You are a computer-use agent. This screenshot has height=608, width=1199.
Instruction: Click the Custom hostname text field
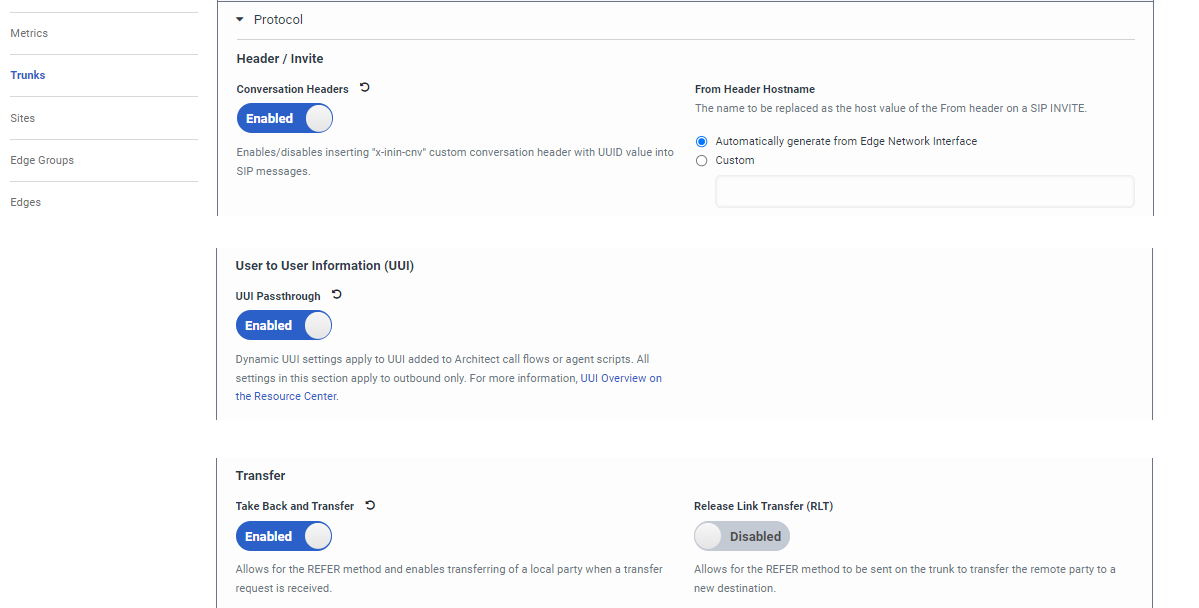(924, 191)
